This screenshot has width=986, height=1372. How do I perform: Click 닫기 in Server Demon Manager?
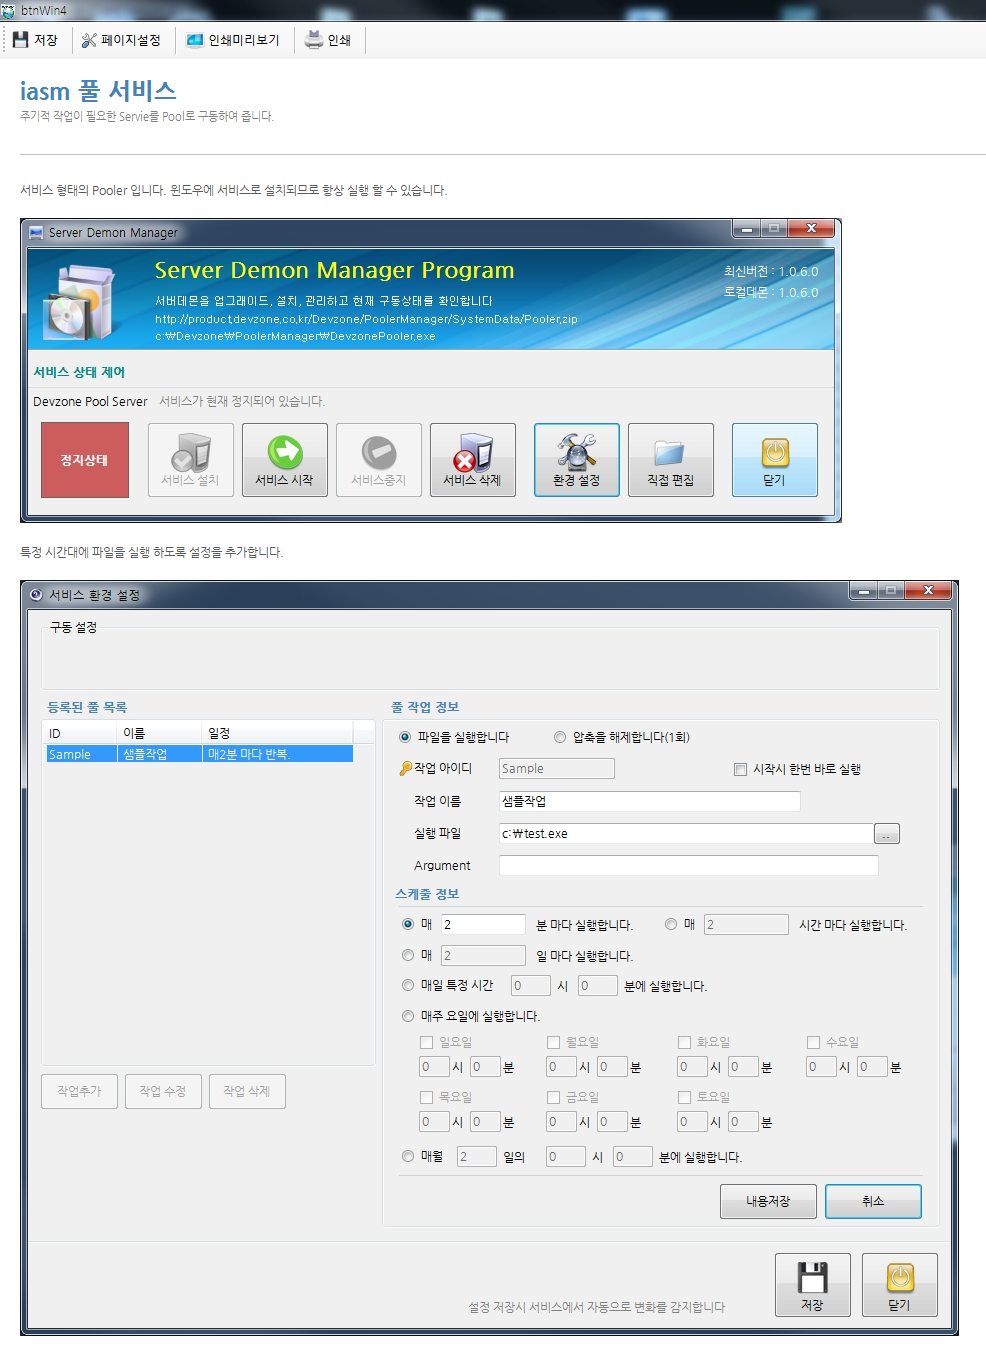pos(774,460)
